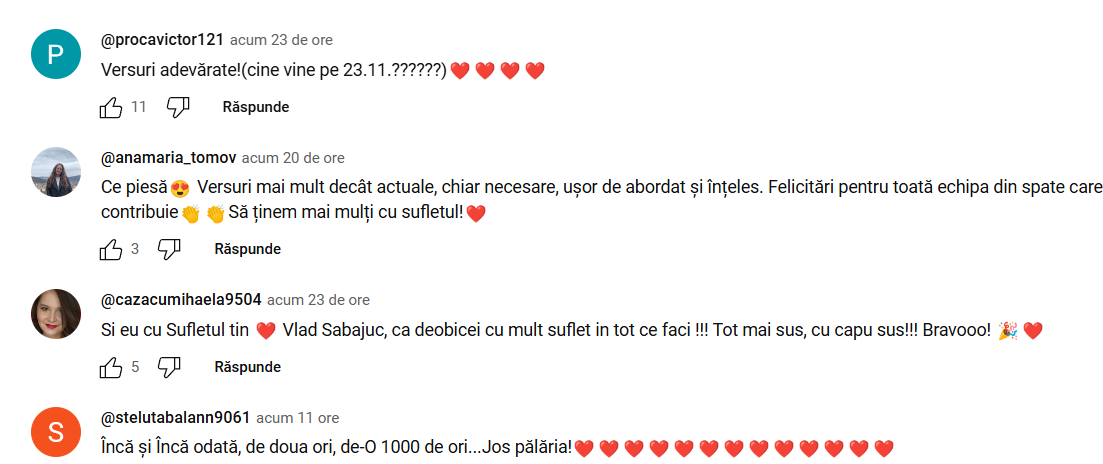Image resolution: width=1103 pixels, height=464 pixels.
Task: Click Răspunde under @cazacumihaela9504's comment
Action: [x=248, y=367]
